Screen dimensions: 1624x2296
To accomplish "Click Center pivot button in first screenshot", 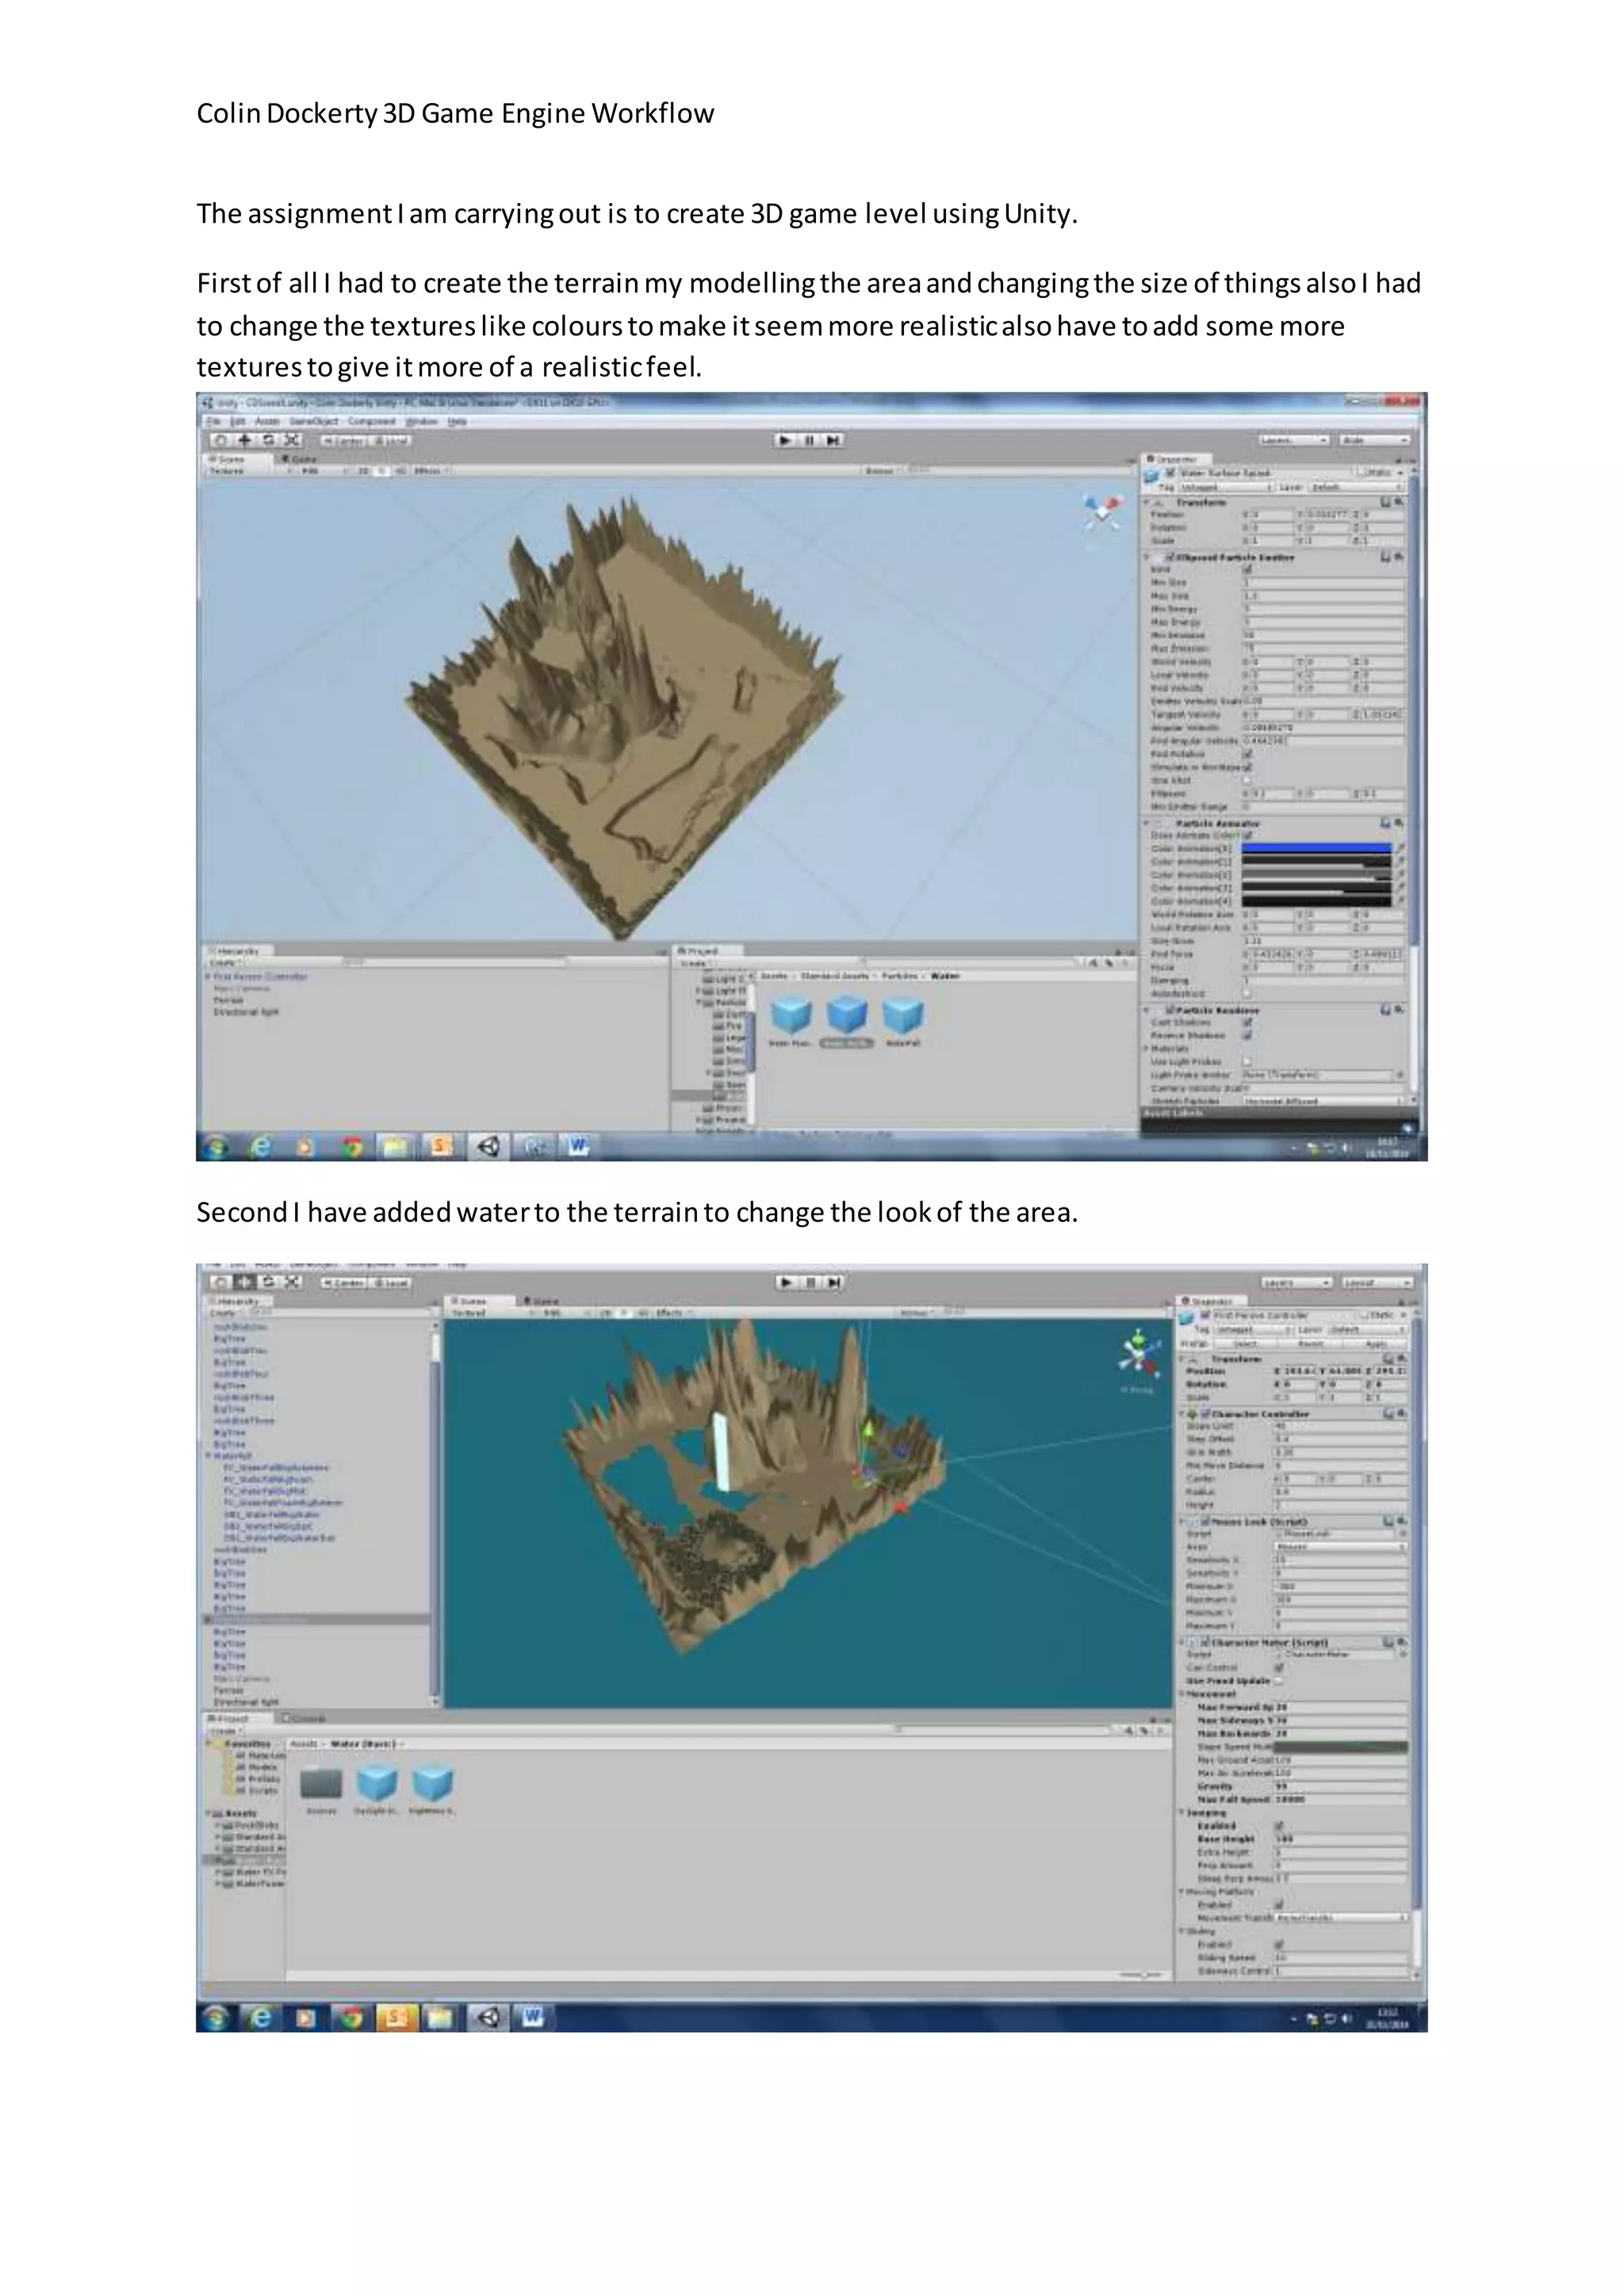I will pos(344,440).
